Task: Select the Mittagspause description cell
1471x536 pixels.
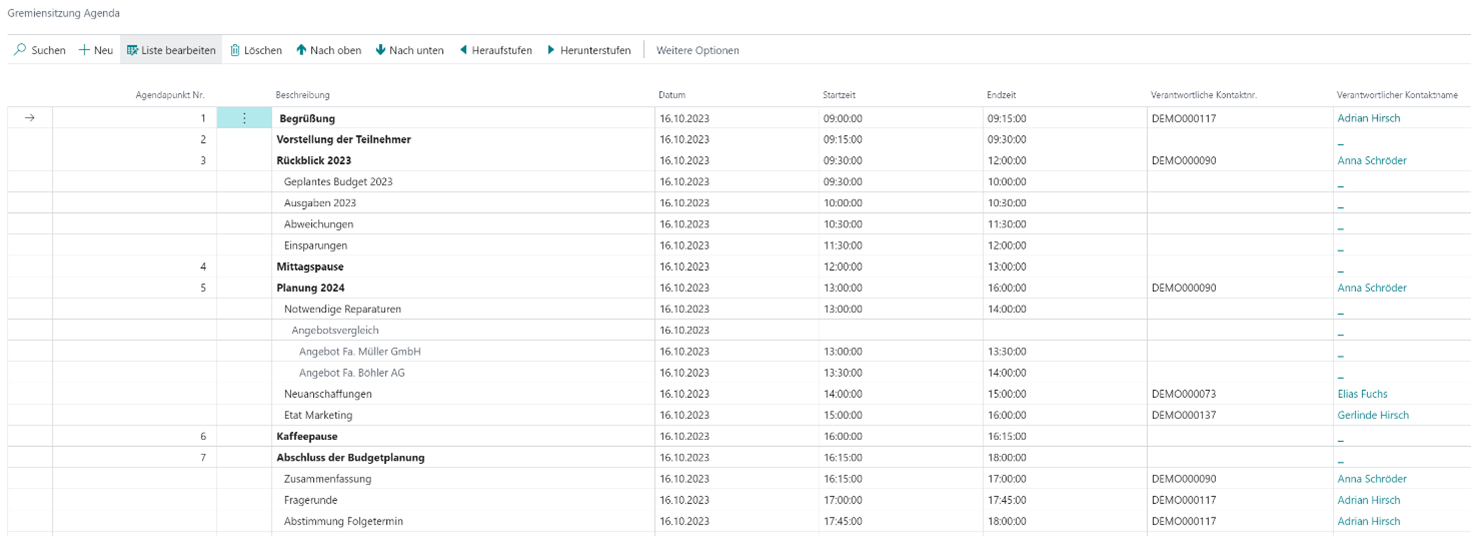Action: pos(309,267)
